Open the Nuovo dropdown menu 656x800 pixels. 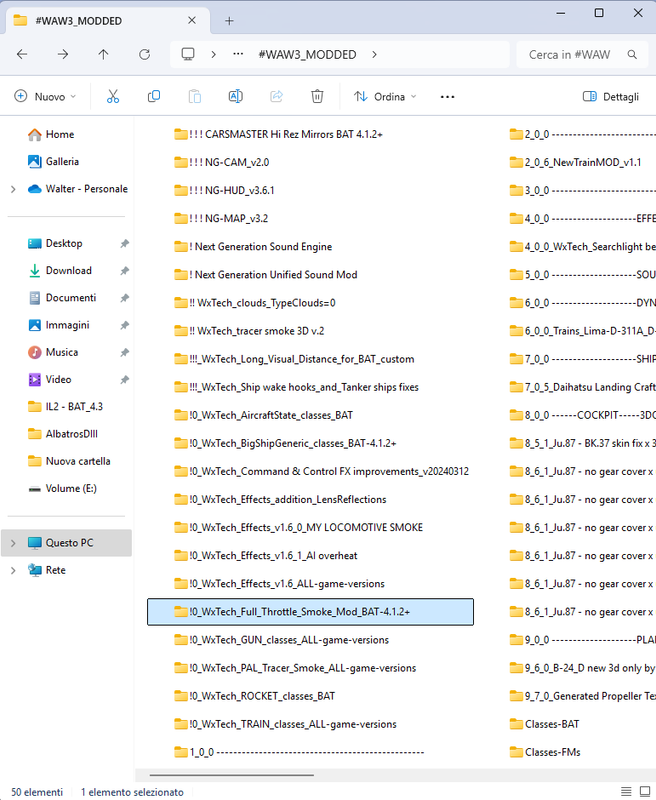45,96
